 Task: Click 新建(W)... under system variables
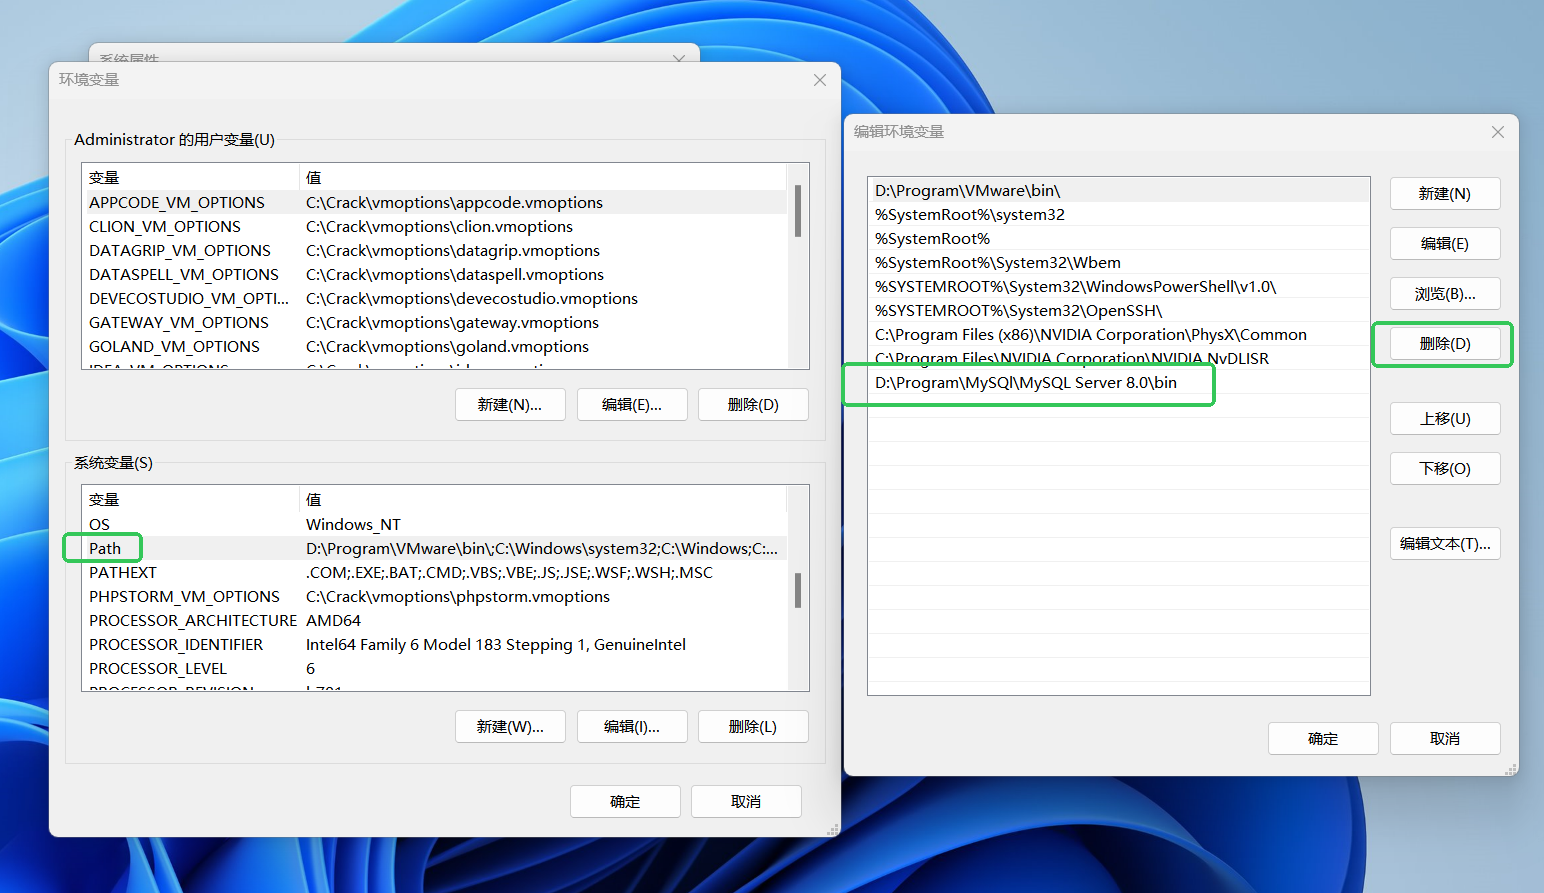tap(510, 727)
